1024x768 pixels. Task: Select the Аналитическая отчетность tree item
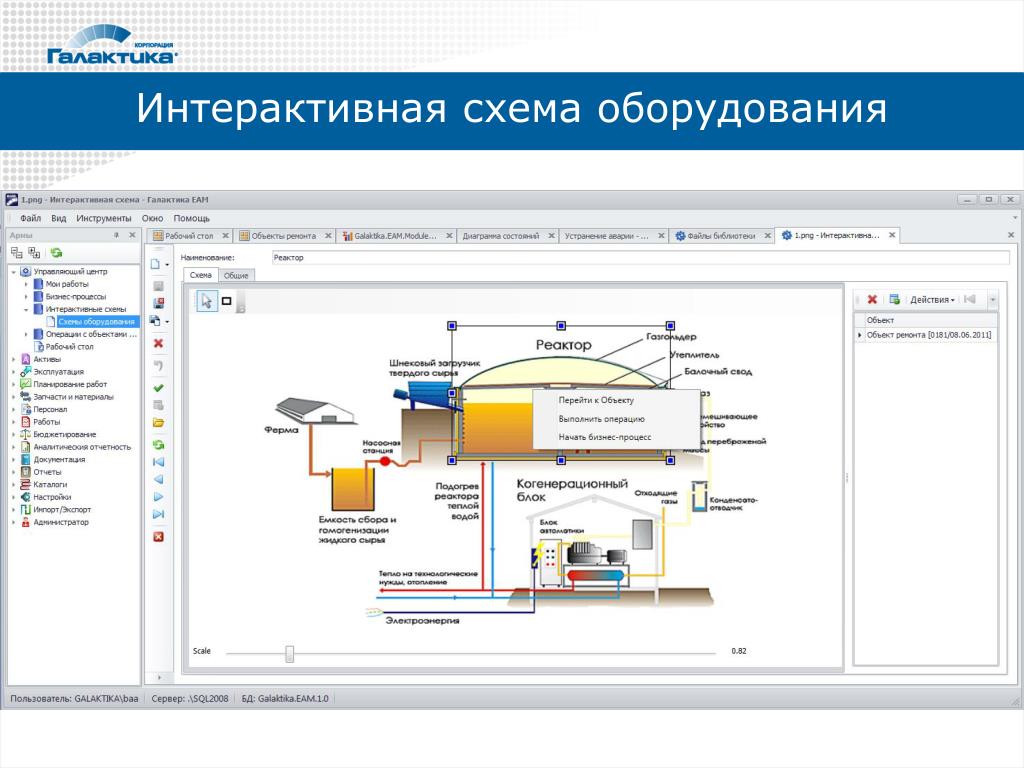[82, 447]
